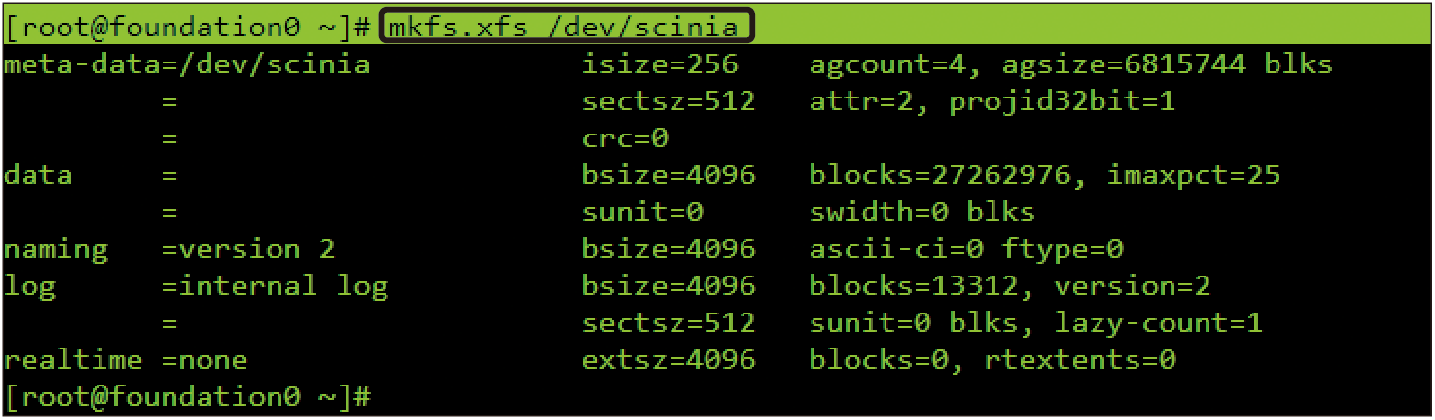Click the realtime =none text
This screenshot has height=420, width=1435.
tap(126, 360)
